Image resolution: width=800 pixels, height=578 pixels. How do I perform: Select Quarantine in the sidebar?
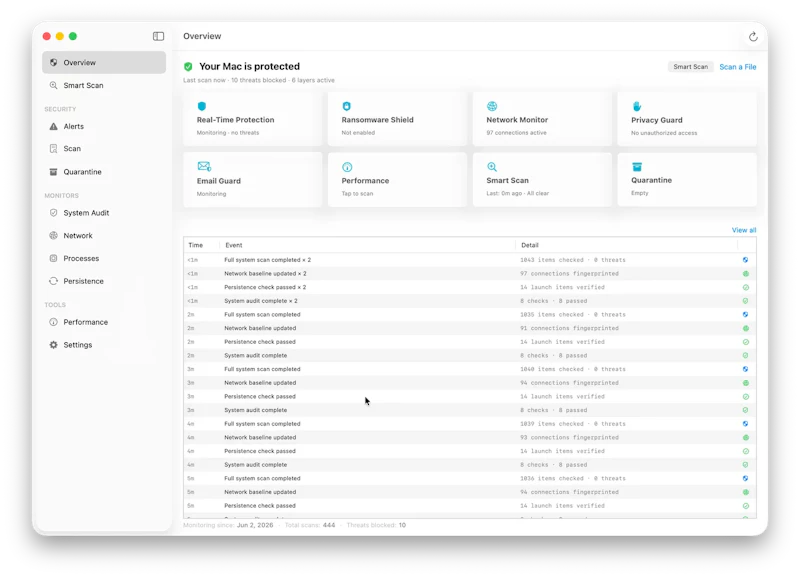pyautogui.click(x=104, y=172)
